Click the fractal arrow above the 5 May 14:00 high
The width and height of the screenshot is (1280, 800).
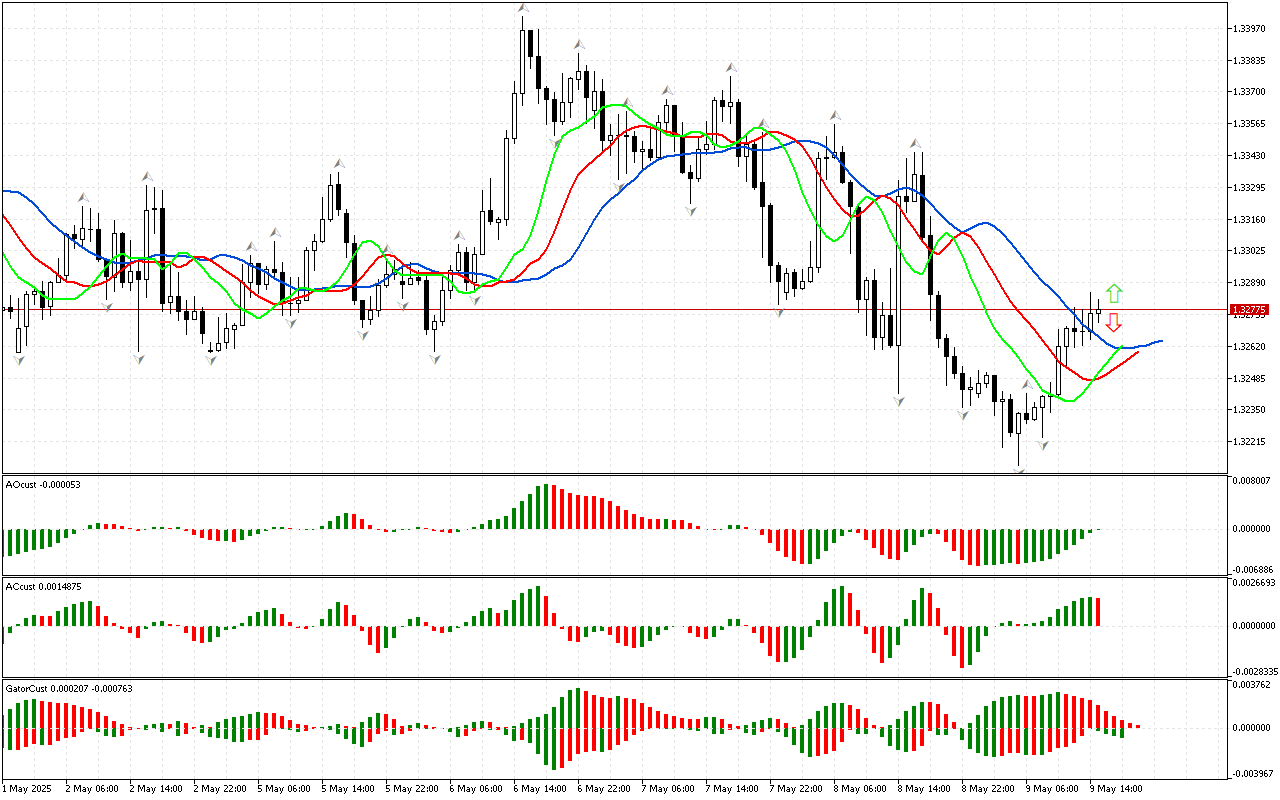pos(339,162)
